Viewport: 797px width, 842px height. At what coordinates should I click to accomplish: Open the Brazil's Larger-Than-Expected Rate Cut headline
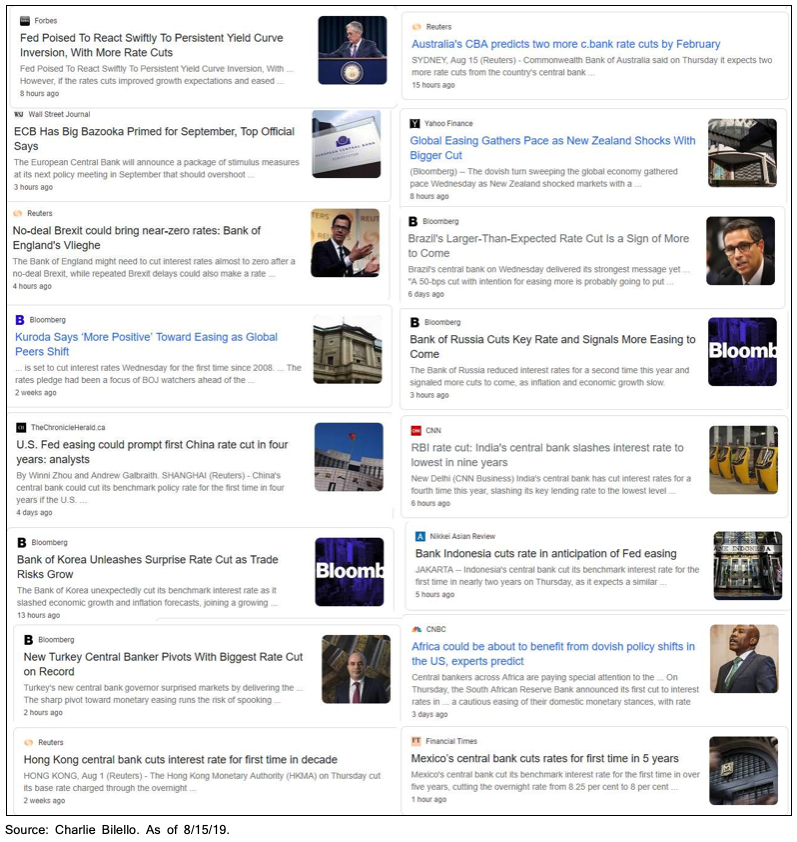[548, 245]
